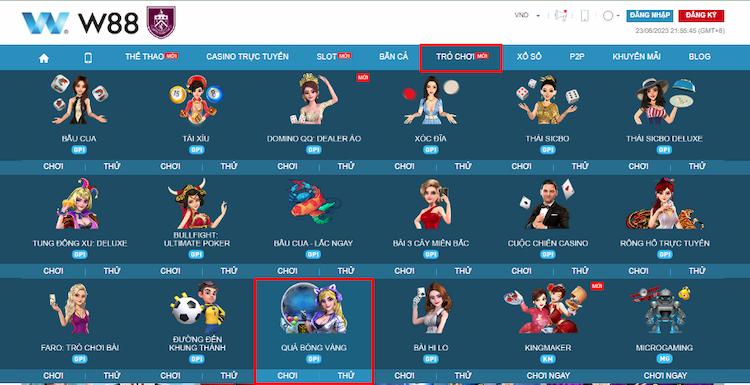Open the BẮN CÁ menu
The image size is (750, 385).
(x=394, y=56)
